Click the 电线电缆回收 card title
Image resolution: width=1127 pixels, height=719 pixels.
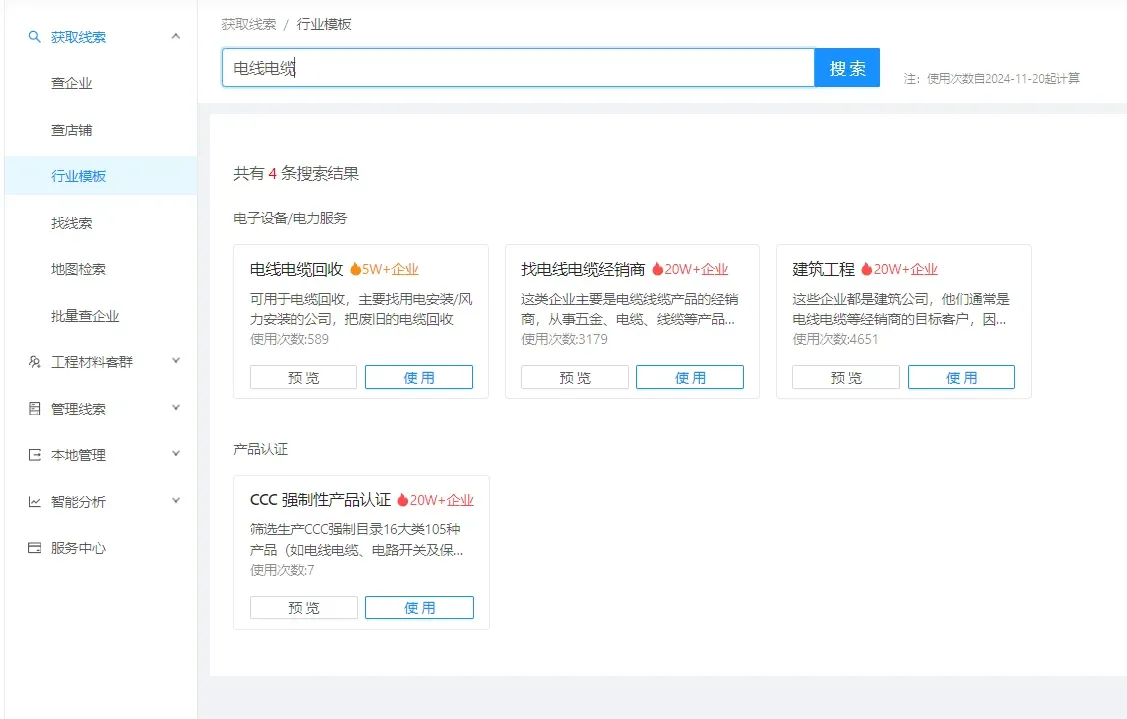[x=296, y=270]
